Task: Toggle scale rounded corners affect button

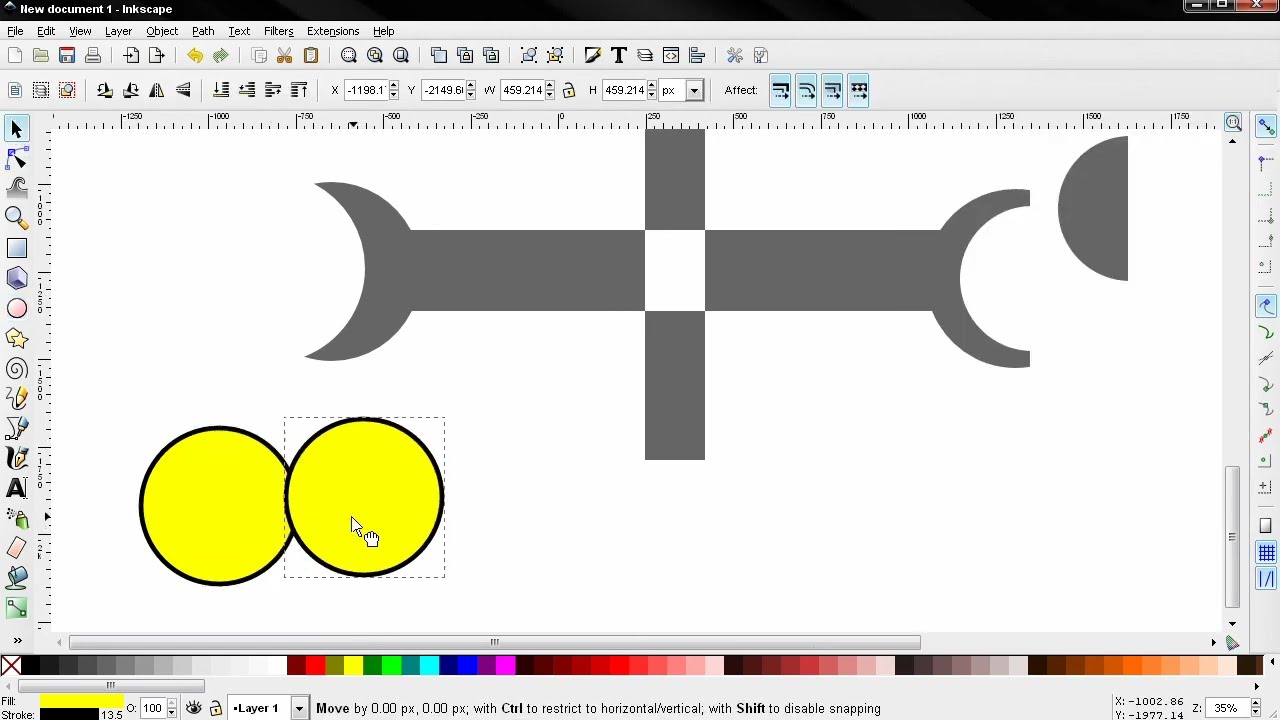Action: tap(807, 90)
